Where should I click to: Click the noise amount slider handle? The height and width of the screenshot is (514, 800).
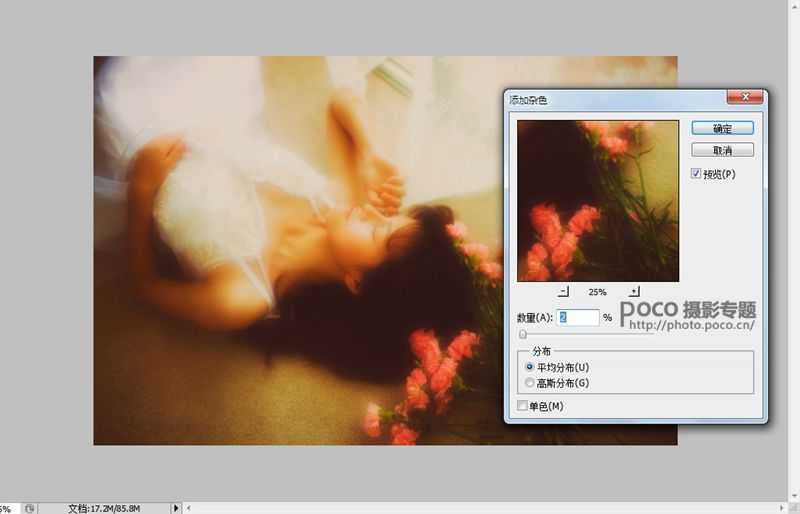click(522, 334)
